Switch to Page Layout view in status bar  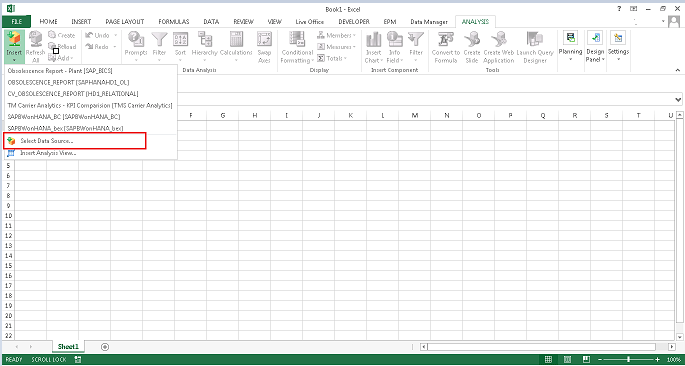coord(567,359)
